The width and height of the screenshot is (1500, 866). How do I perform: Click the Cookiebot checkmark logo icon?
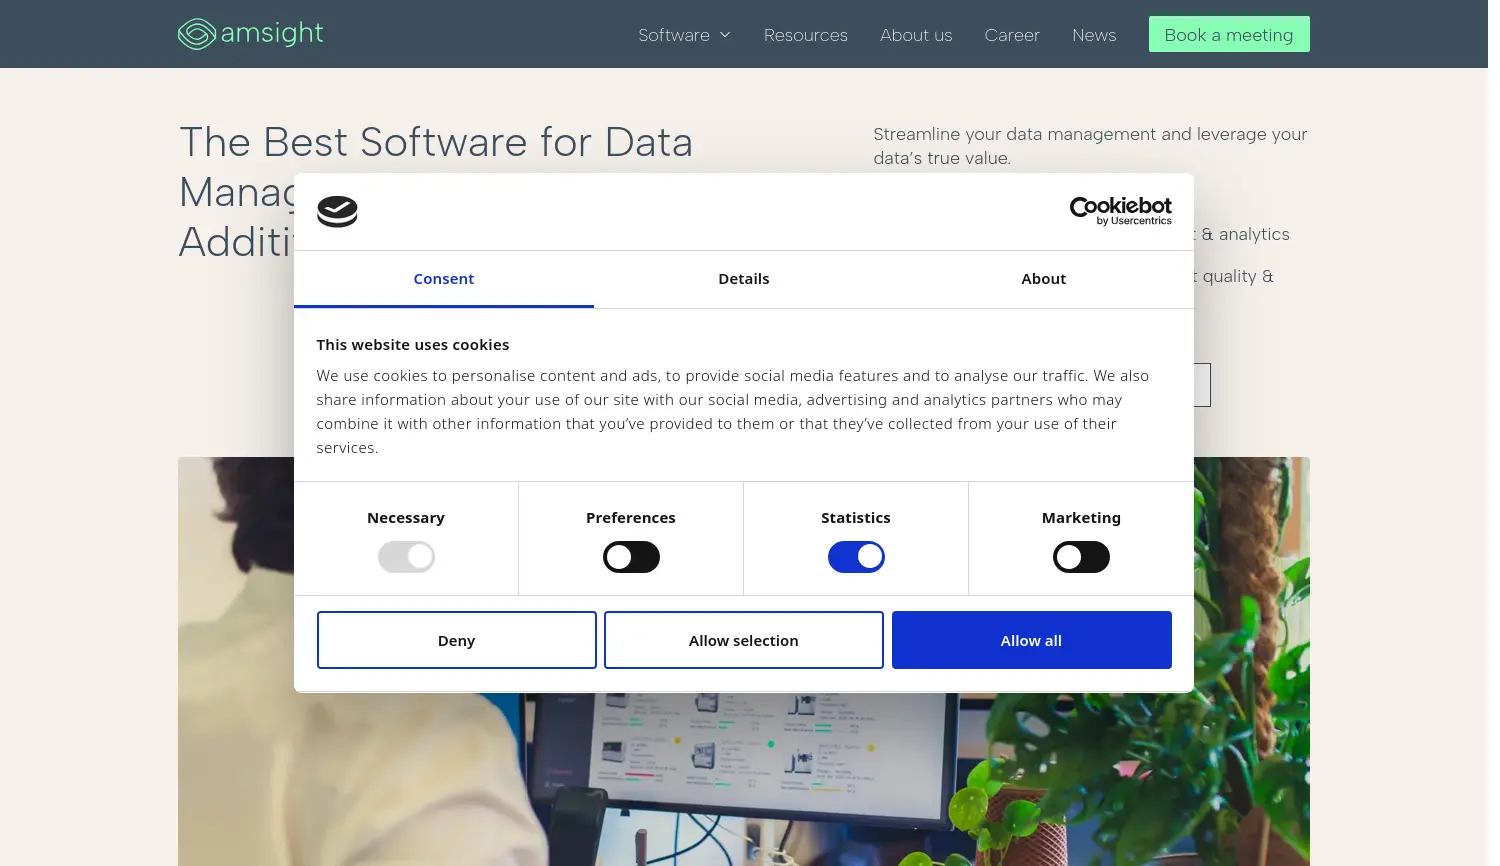337,212
